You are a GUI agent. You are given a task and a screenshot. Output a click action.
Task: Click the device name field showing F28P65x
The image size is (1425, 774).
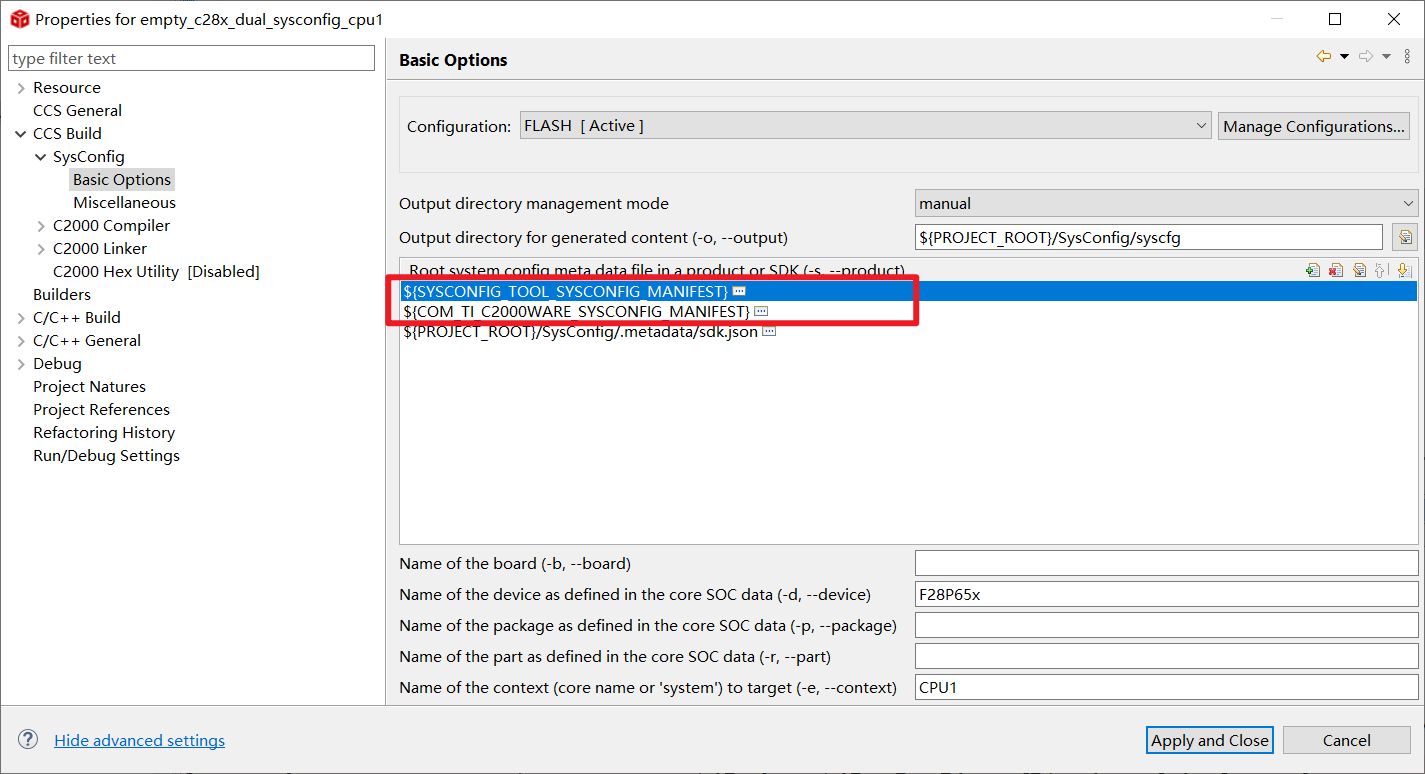coord(1167,594)
